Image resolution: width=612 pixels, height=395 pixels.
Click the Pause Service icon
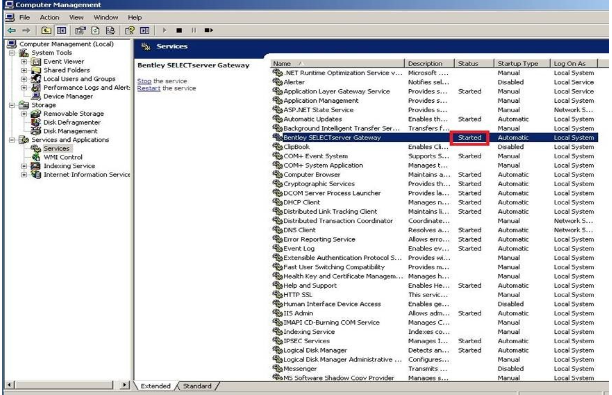click(194, 30)
